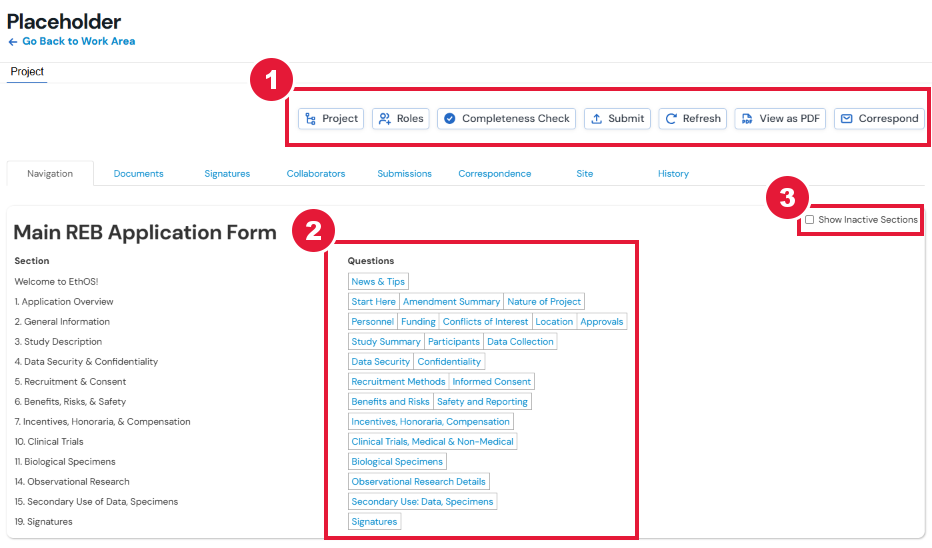Open the Site tab
932x548 pixels.
(584, 174)
